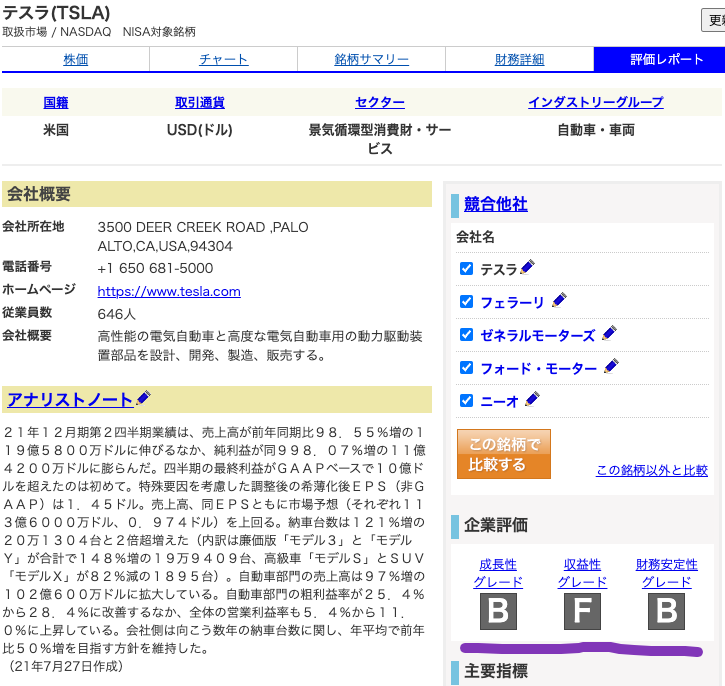The width and height of the screenshot is (725, 686).
Task: Click the phone number +1 650 681-5000
Action: (x=155, y=268)
